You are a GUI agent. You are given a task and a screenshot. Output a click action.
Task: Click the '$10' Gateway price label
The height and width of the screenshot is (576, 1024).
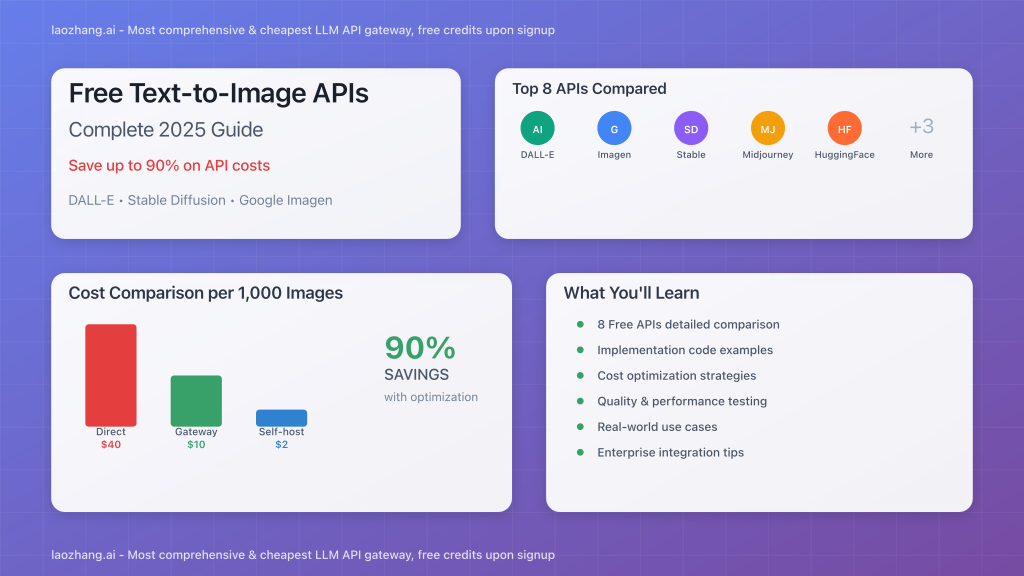(x=196, y=445)
